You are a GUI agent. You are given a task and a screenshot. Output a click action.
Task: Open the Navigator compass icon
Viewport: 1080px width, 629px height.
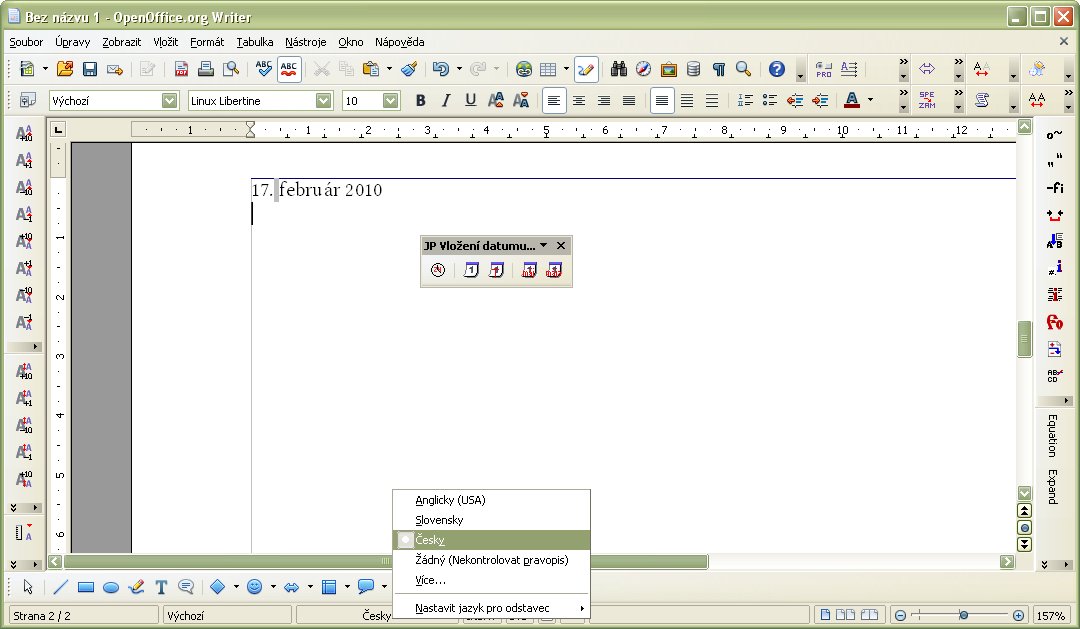point(643,69)
